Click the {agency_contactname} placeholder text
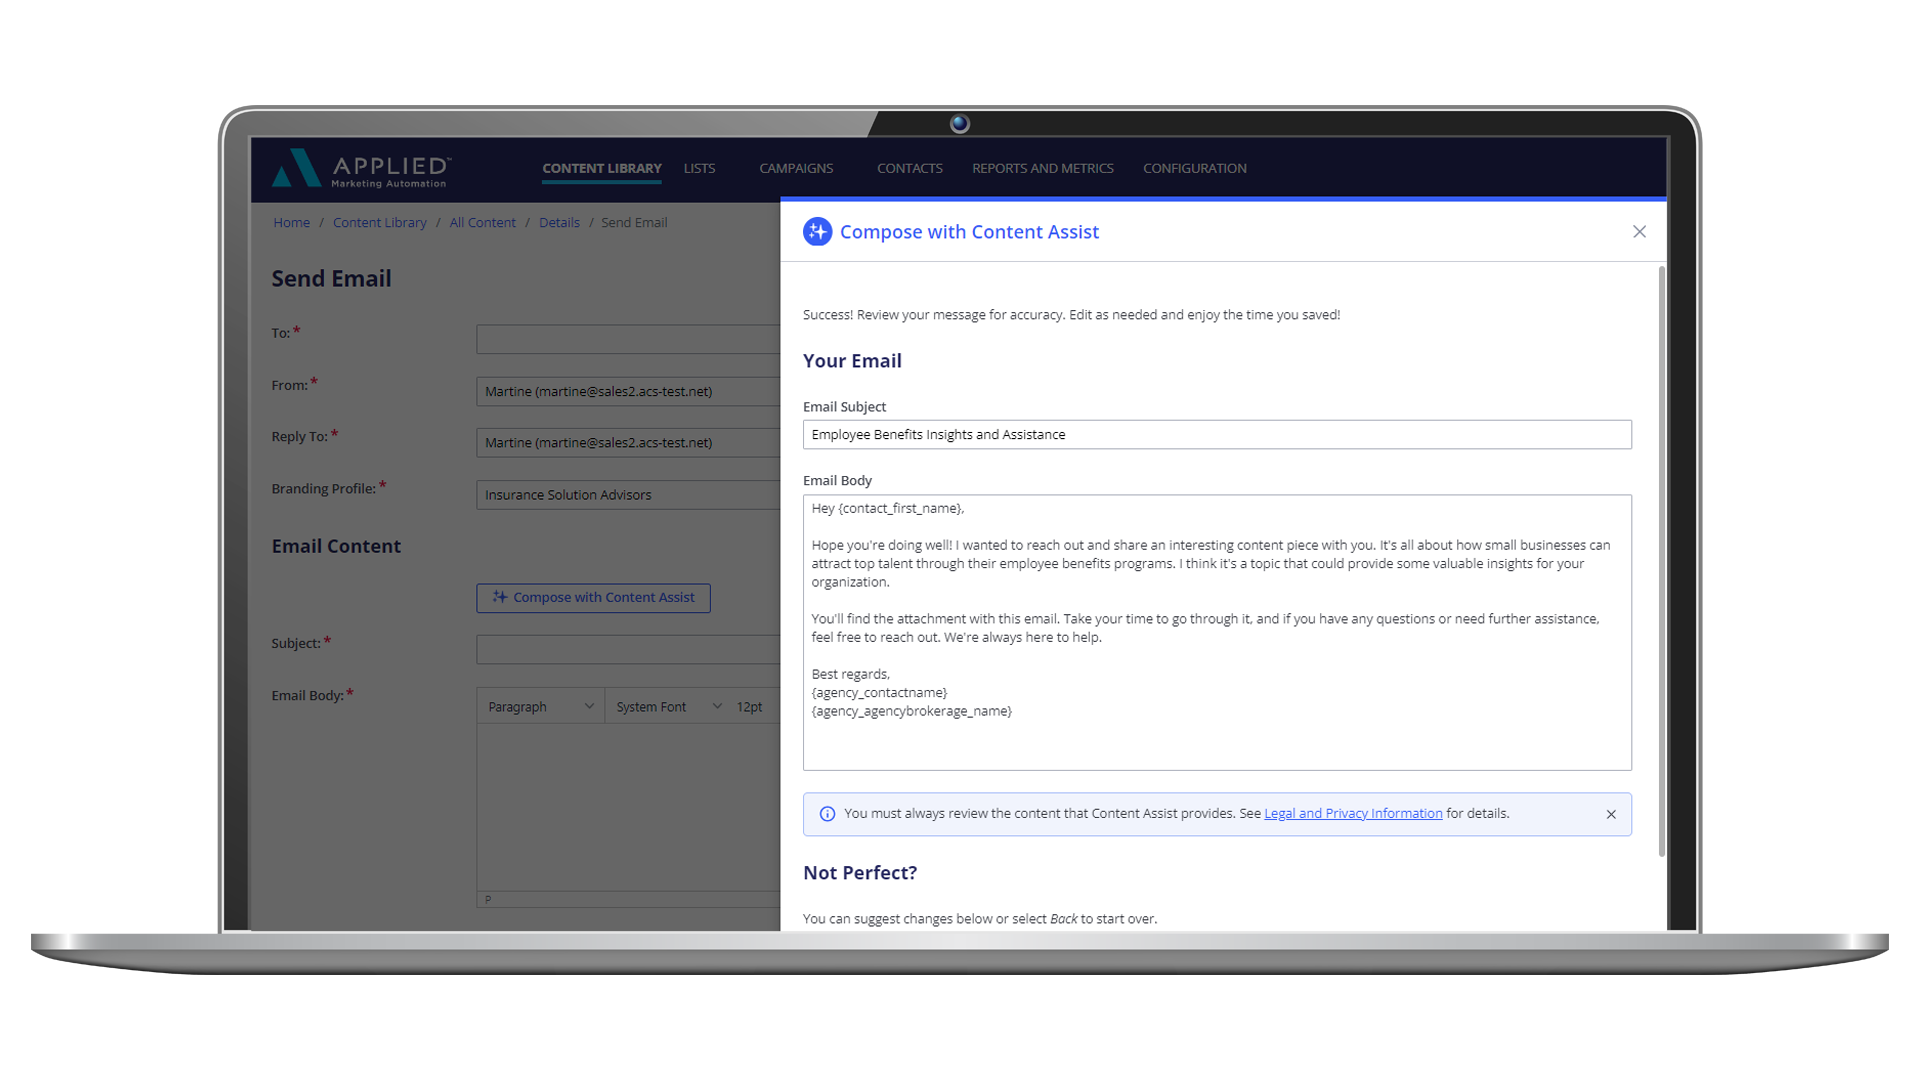The image size is (1920, 1080). (879, 693)
